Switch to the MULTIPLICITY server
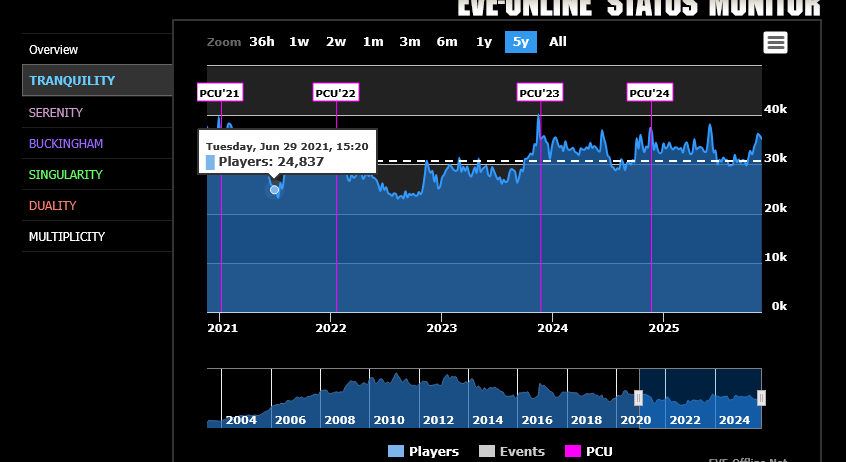Screen dimensions: 846x462 (x=97, y=236)
